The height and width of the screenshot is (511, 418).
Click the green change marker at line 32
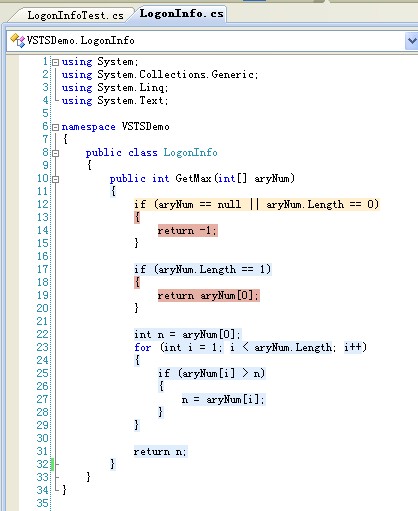[52, 464]
